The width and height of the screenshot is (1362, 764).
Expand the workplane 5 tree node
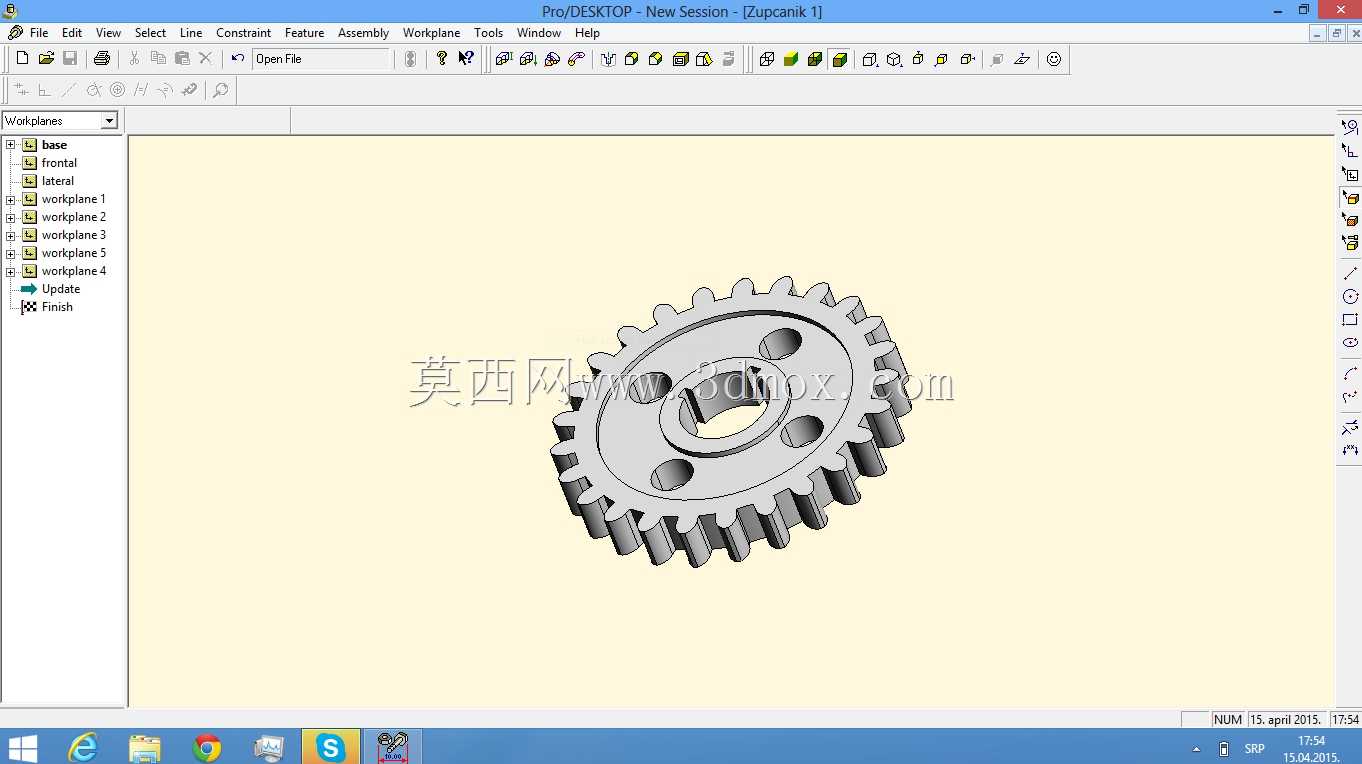(11, 253)
